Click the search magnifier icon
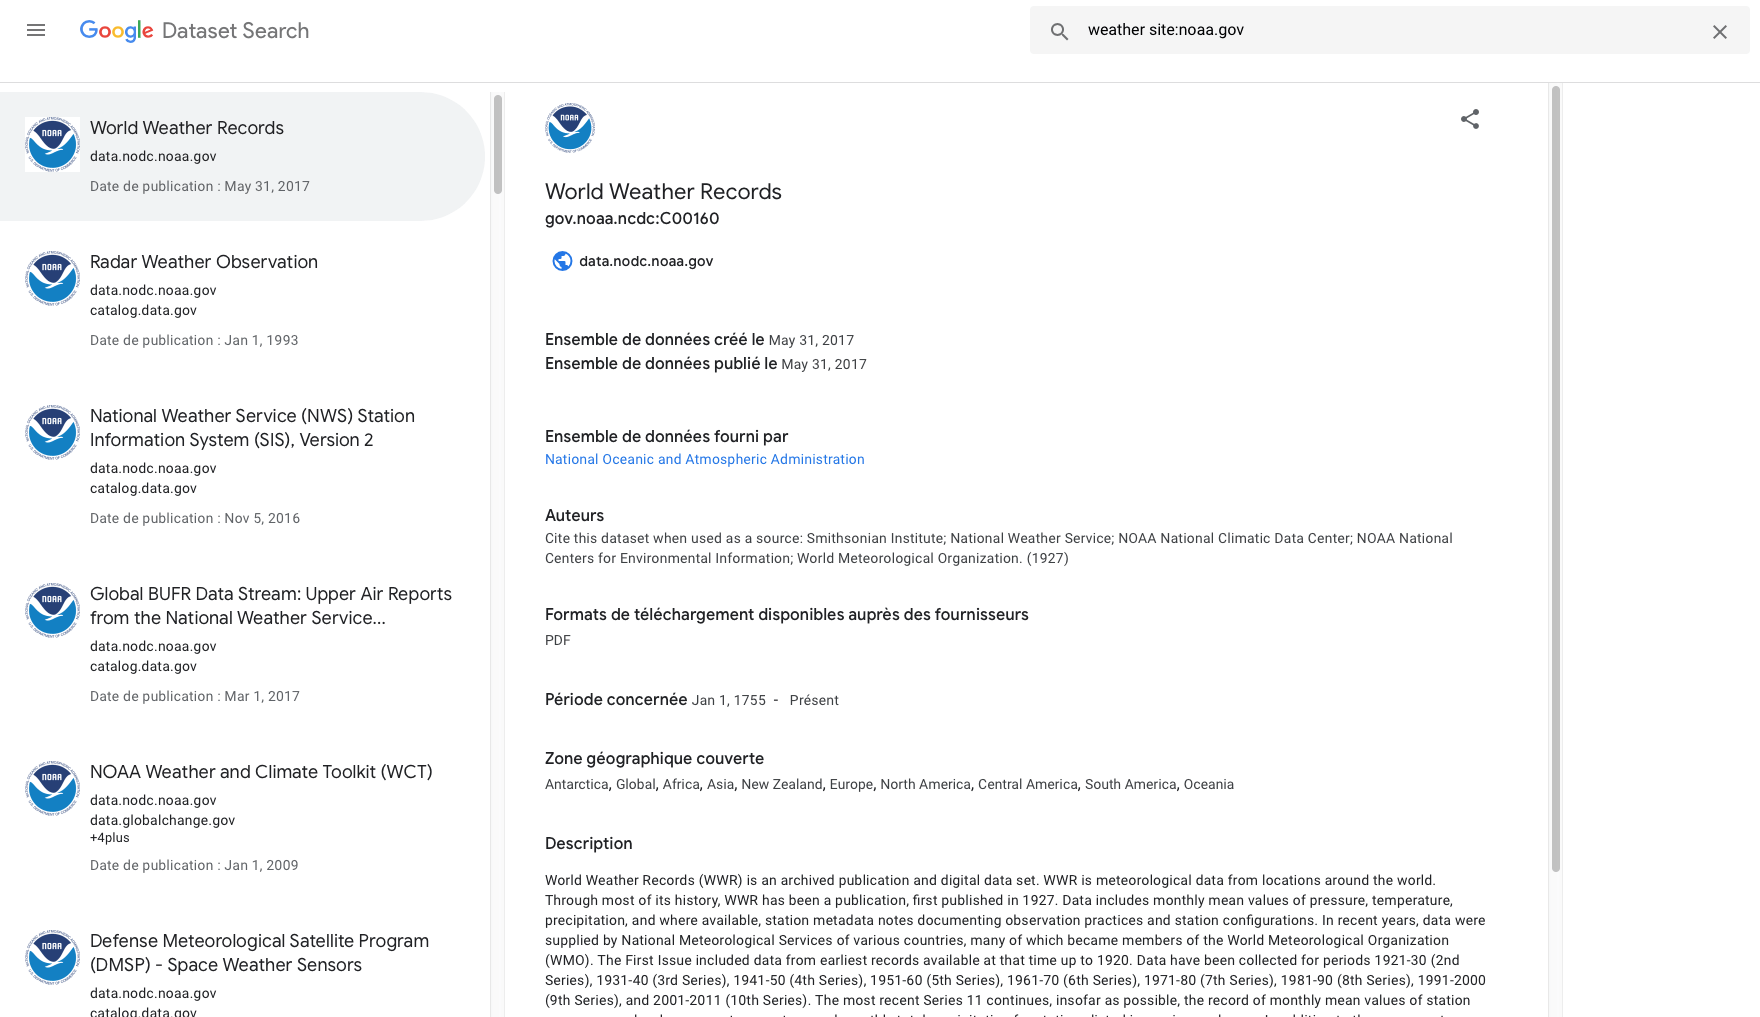 coord(1060,31)
